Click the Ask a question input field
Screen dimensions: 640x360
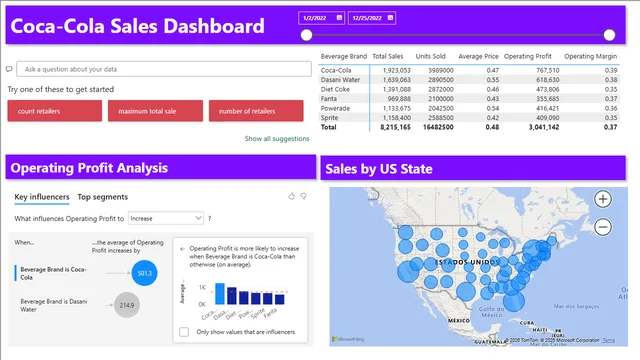coord(164,69)
